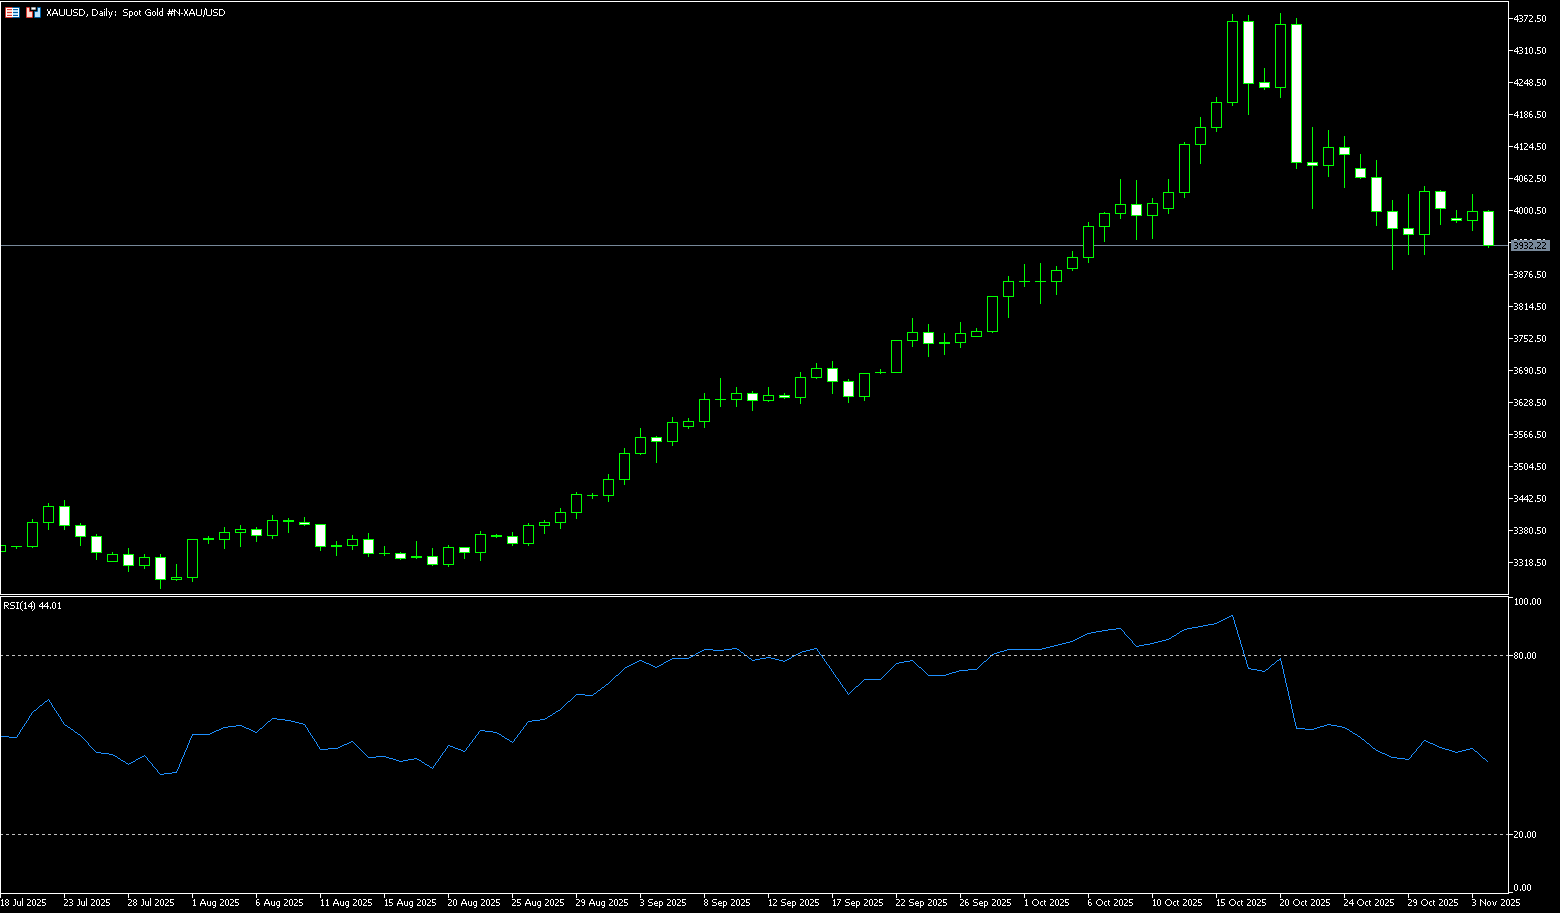Click the divider between price chart and RSI
The height and width of the screenshot is (913, 1560).
tap(750, 595)
